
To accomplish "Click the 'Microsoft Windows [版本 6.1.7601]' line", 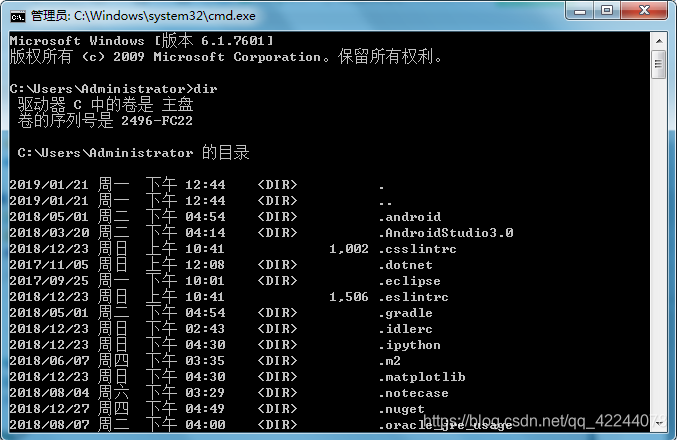I will (142, 41).
